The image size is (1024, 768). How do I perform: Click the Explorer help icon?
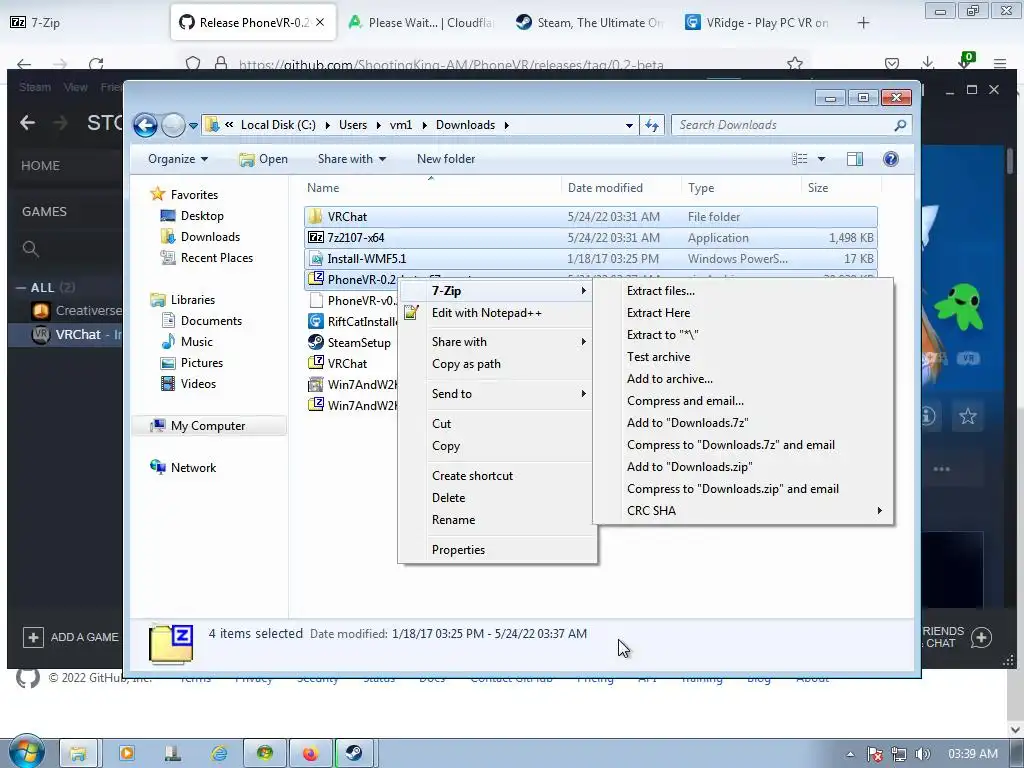[891, 159]
